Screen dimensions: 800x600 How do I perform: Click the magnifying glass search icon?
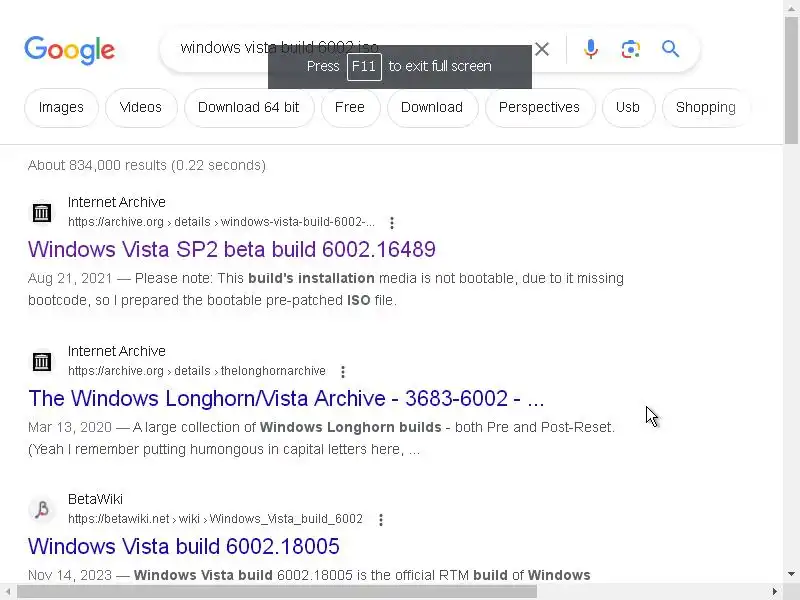(x=670, y=49)
